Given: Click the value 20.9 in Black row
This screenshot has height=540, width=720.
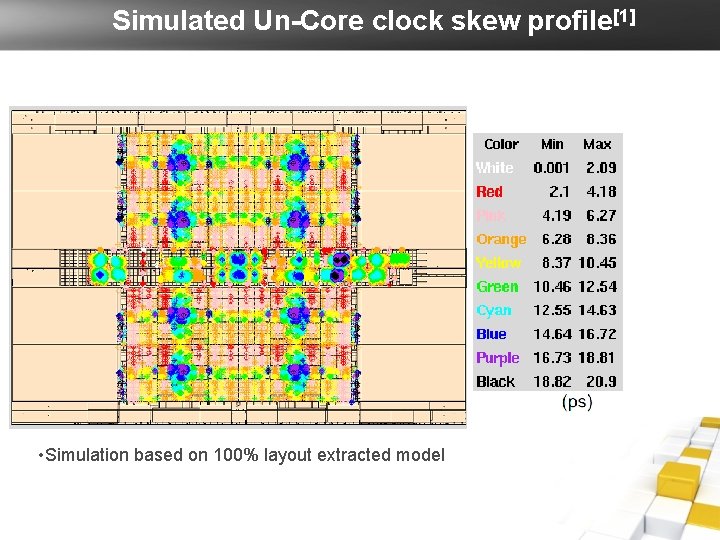Looking at the screenshot, I should tap(601, 382).
